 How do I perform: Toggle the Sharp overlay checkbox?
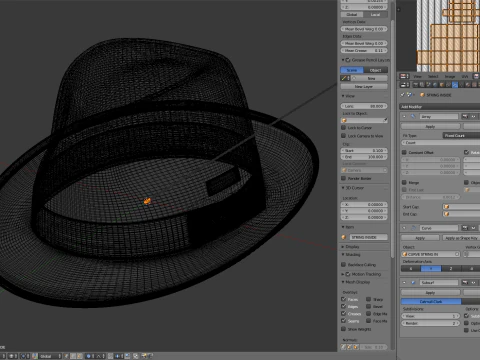(369, 299)
